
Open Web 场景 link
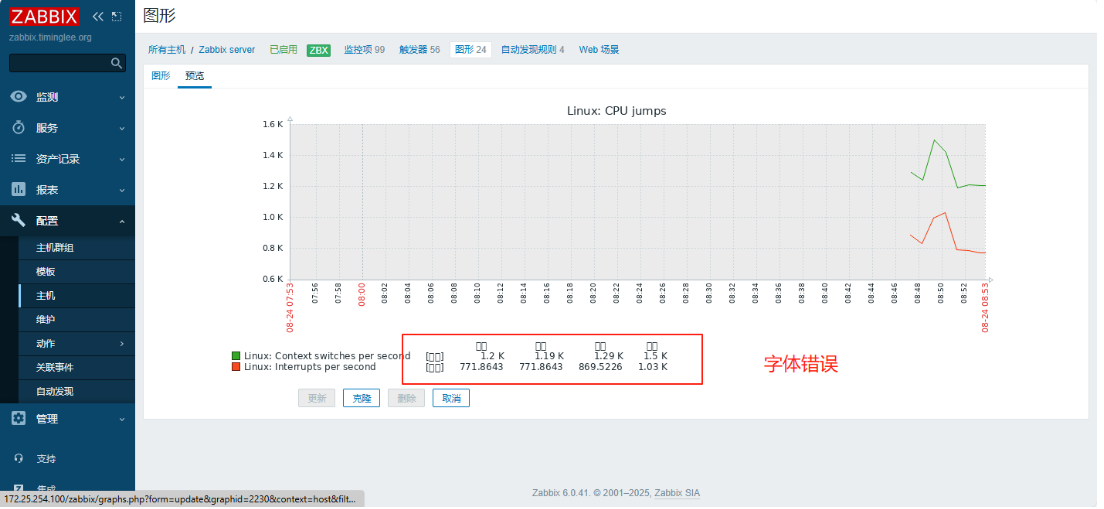599,50
